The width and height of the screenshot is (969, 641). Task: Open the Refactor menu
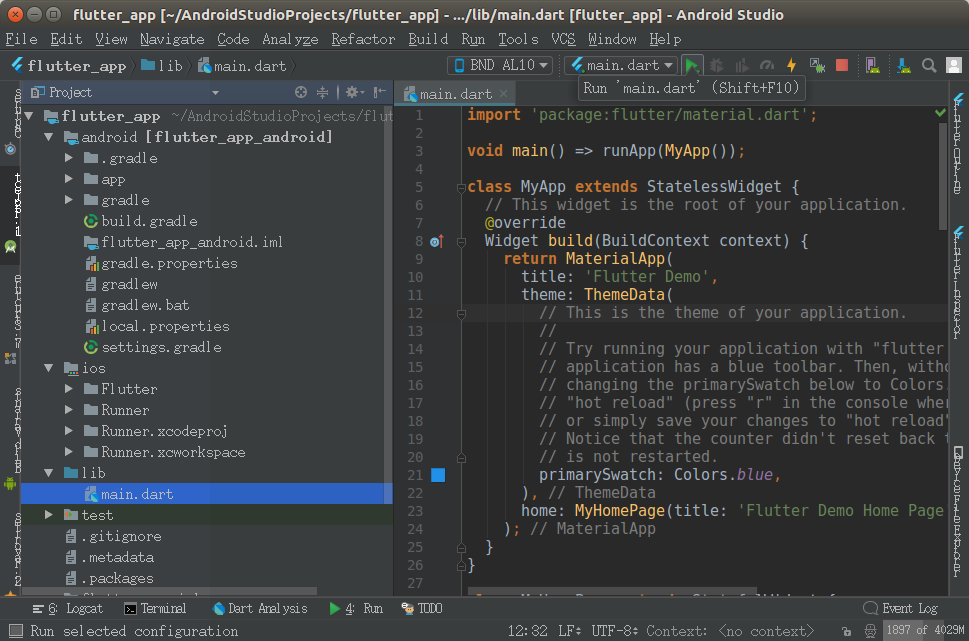coord(362,39)
